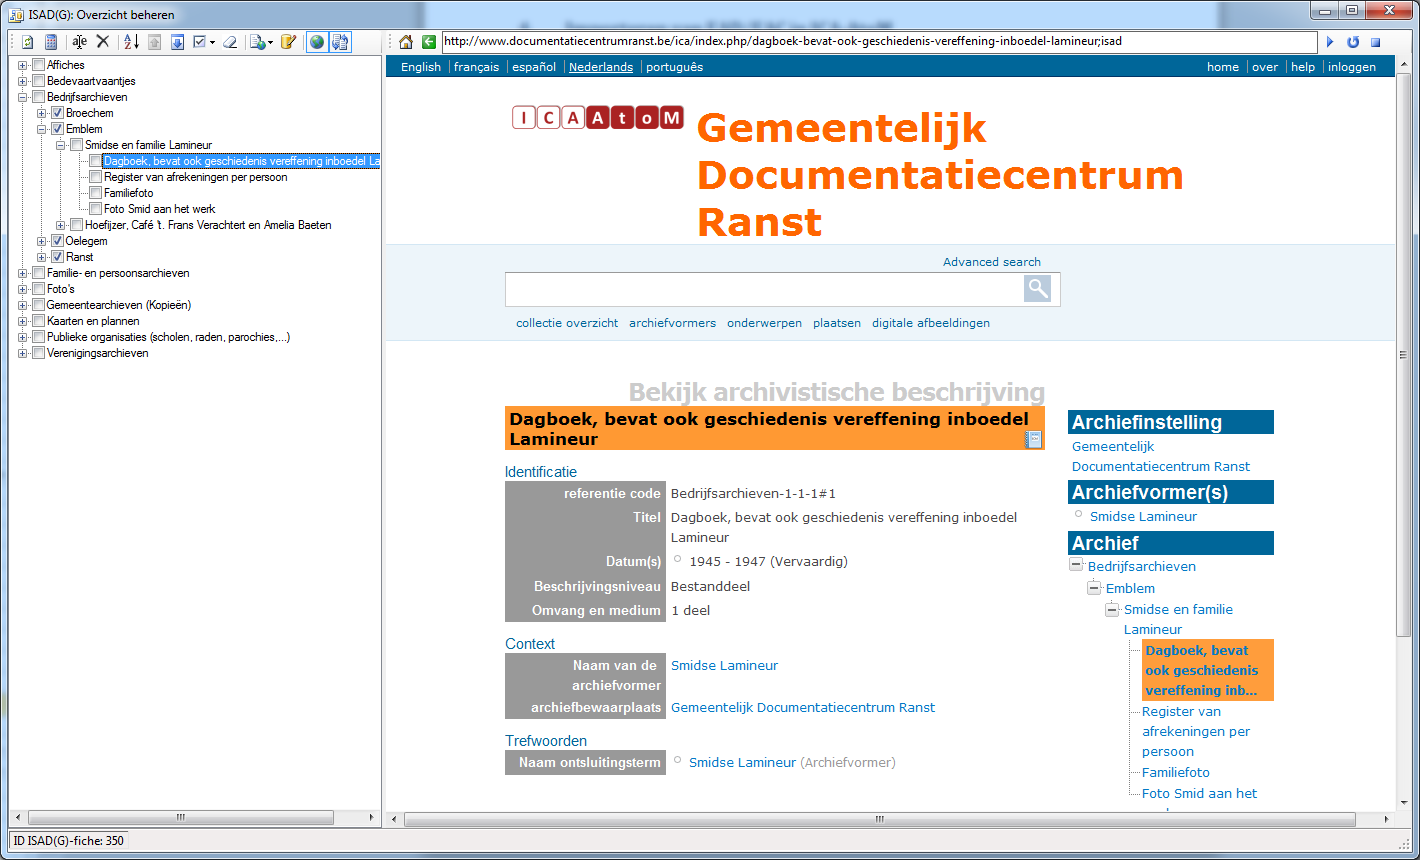Sort the tree alphabetically with the A-Z icon
The image size is (1420, 860).
[x=130, y=42]
